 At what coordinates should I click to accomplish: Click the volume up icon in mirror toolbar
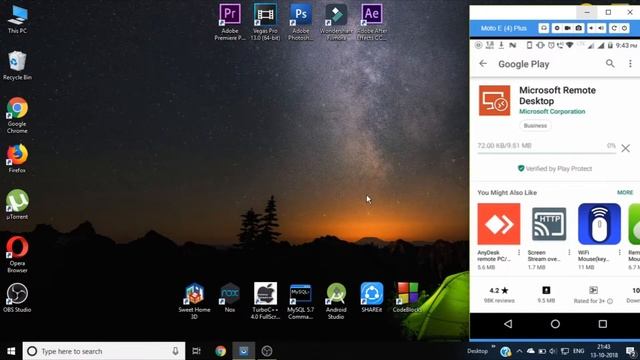(601, 28)
